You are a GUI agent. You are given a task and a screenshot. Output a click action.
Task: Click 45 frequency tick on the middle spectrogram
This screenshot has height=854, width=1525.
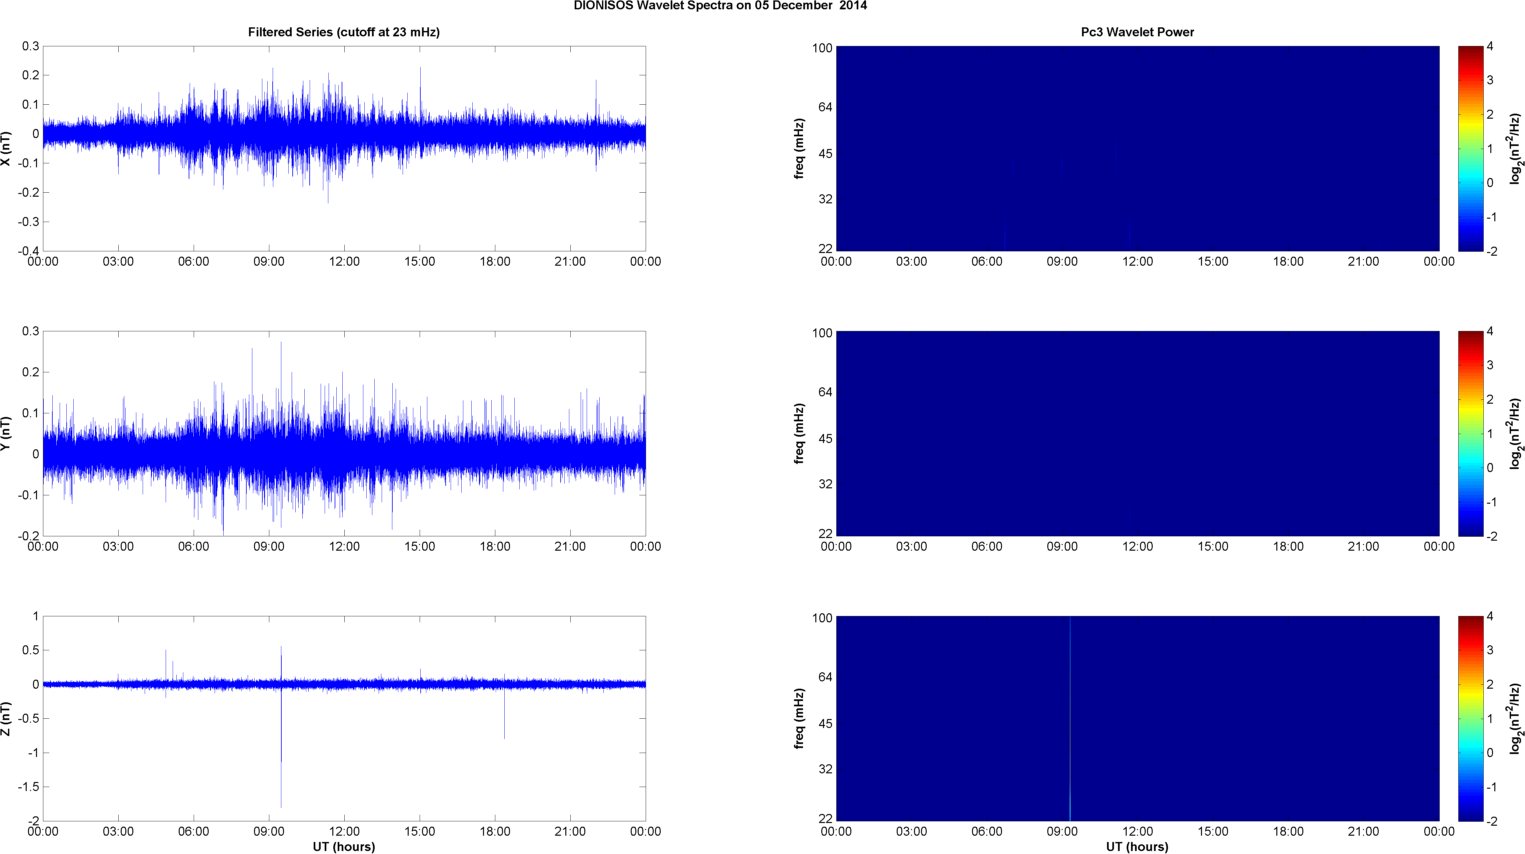point(826,439)
